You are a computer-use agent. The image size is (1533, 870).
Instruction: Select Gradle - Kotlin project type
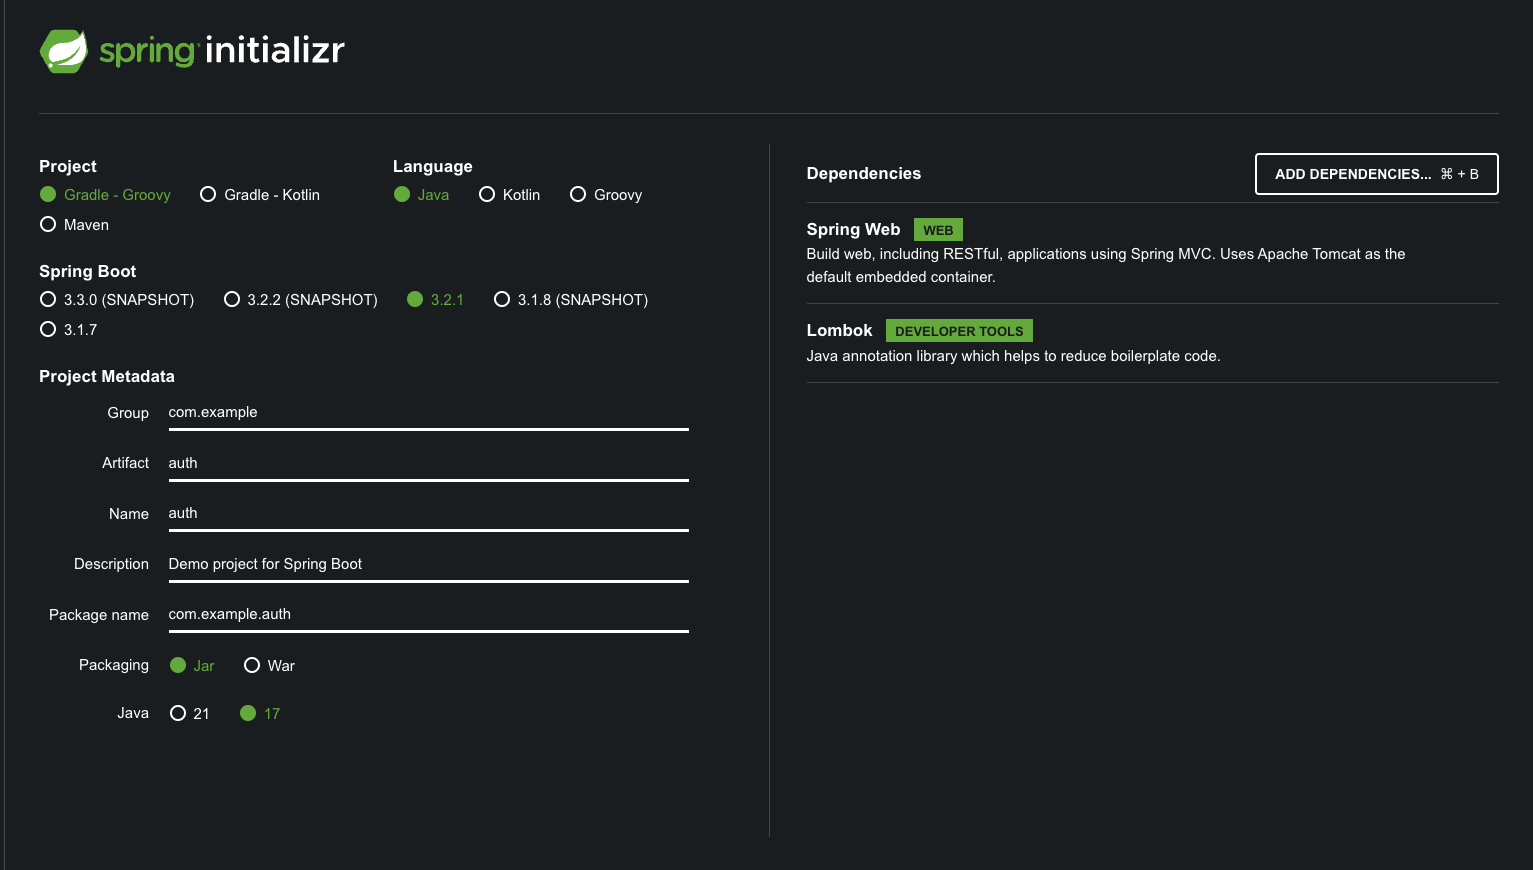(260, 195)
